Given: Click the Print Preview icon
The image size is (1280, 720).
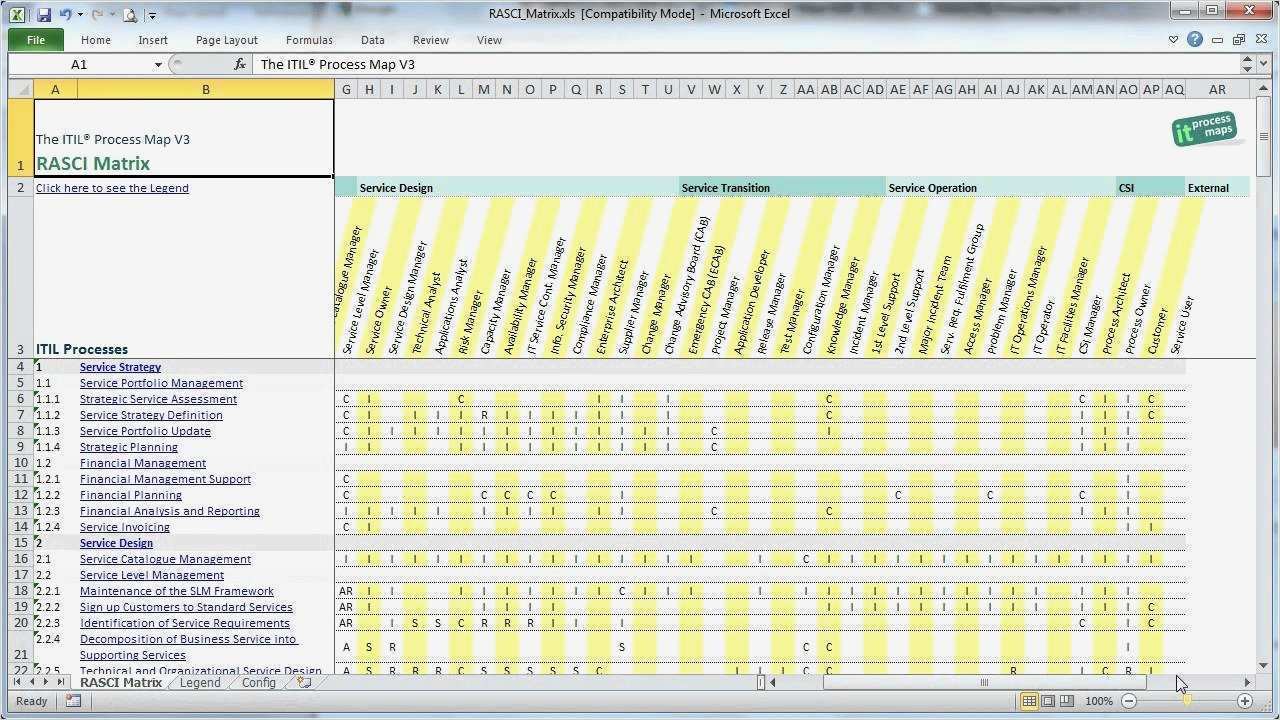Looking at the screenshot, I should point(130,15).
